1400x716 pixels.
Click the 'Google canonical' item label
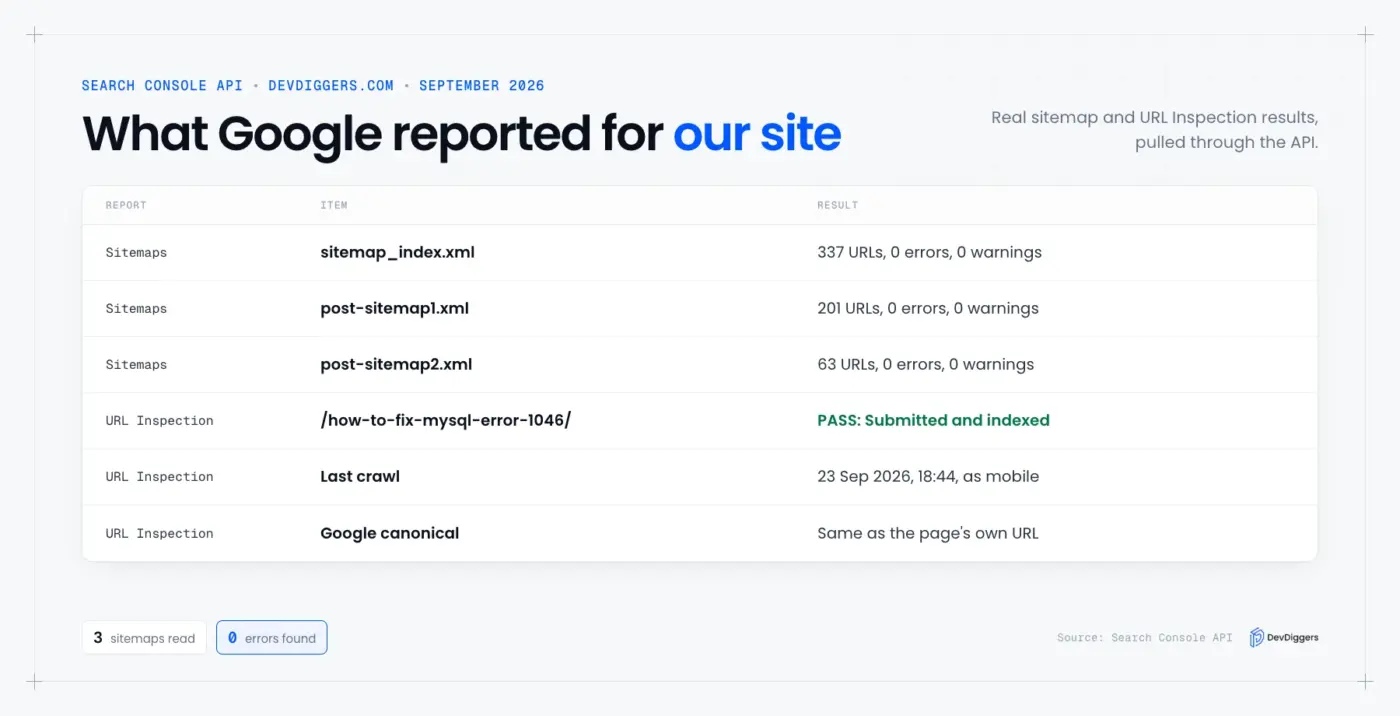coord(389,533)
